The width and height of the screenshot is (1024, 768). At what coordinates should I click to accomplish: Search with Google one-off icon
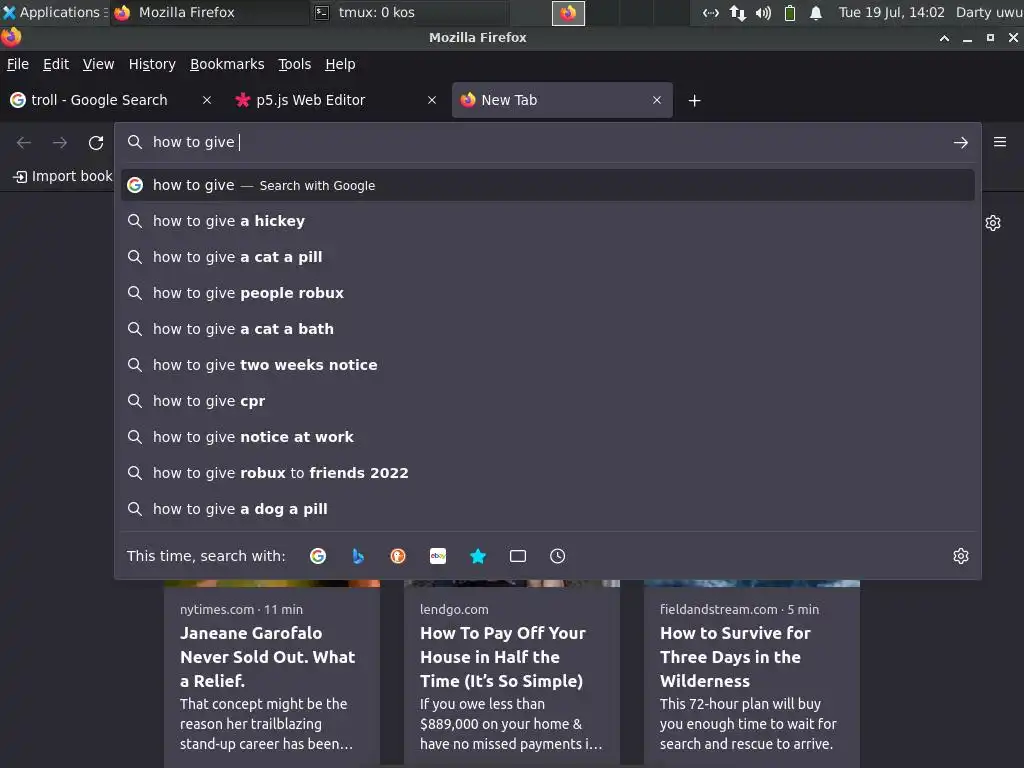318,556
